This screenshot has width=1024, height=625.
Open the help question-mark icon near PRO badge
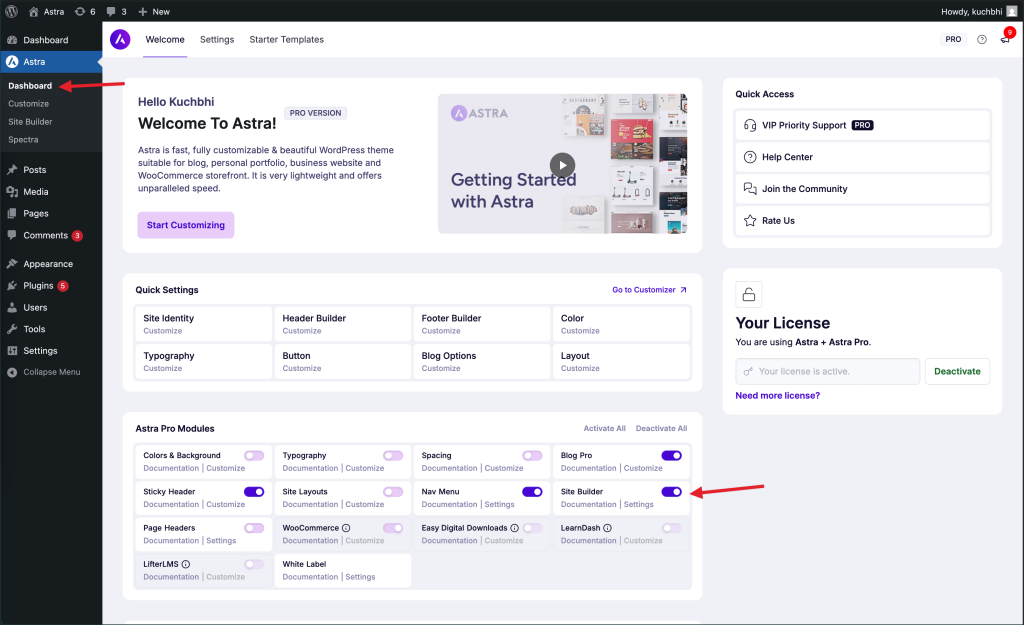point(981,39)
